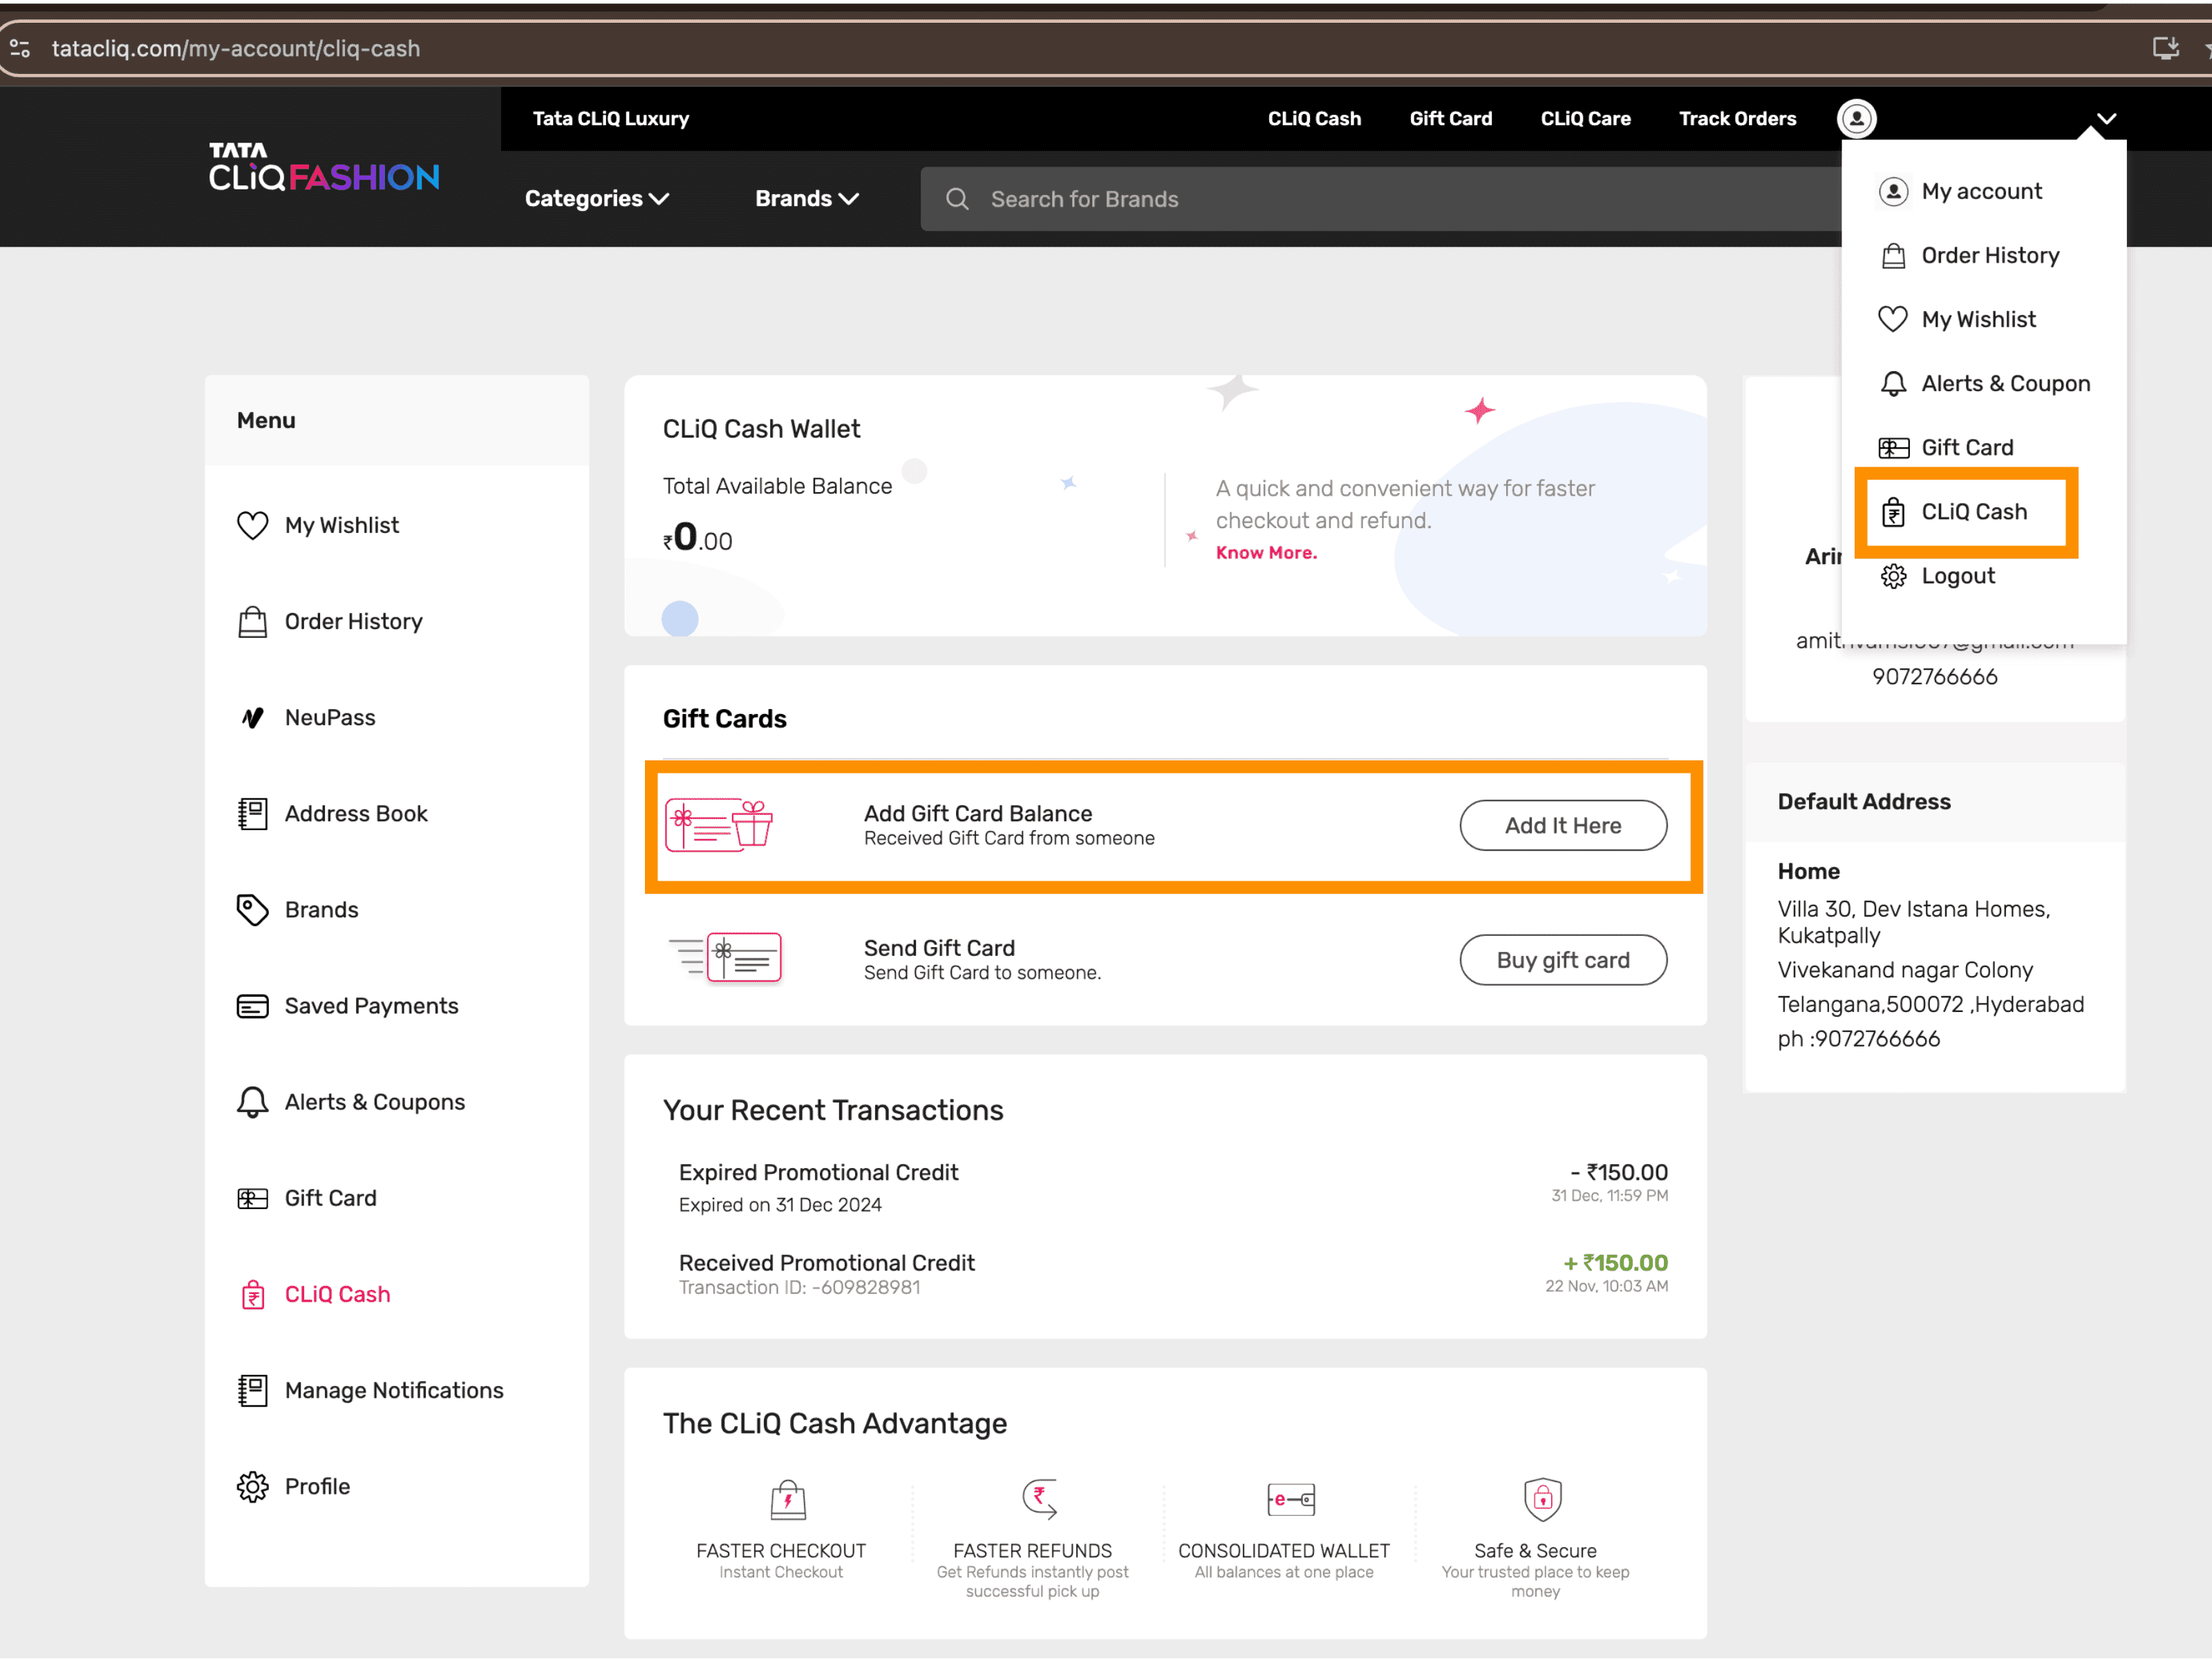This screenshot has width=2212, height=1659.
Task: Select Alerts & Coupon in account dropdown
Action: click(x=2005, y=384)
